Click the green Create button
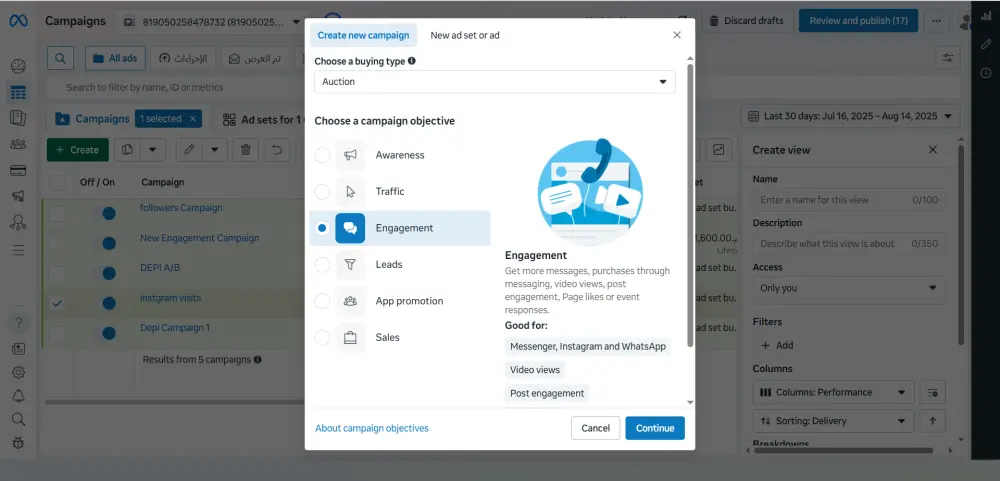The height and width of the screenshot is (481, 1000). pos(78,150)
